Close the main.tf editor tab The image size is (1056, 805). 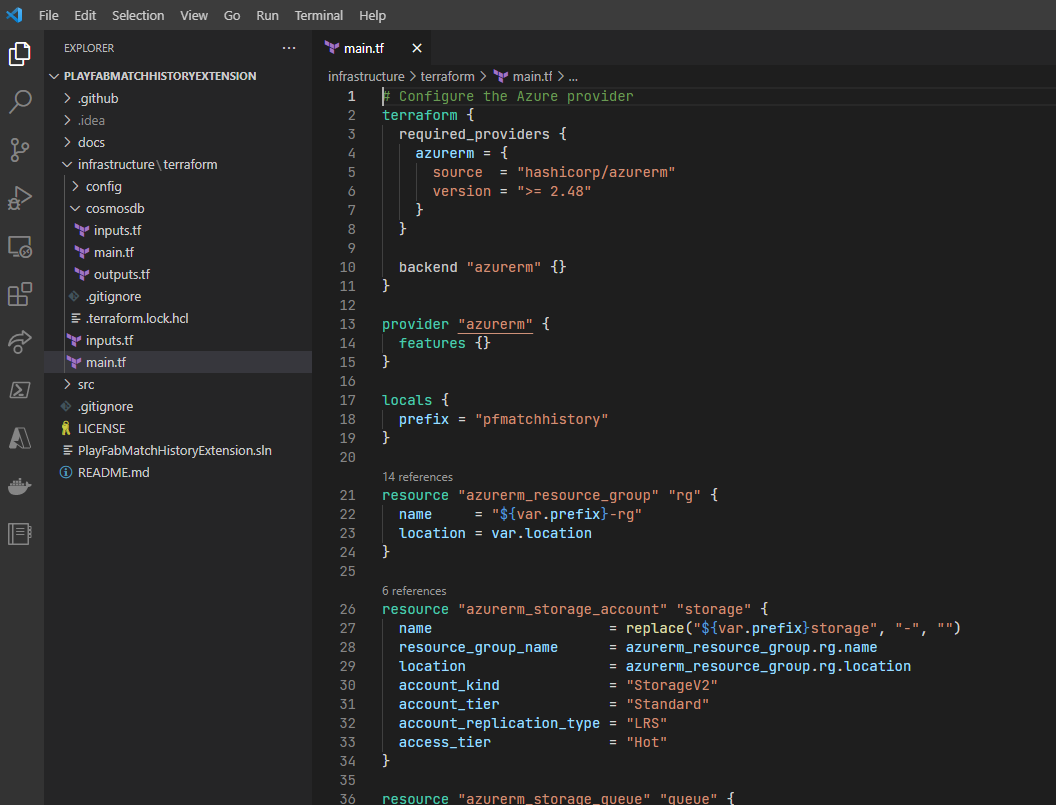pyautogui.click(x=417, y=48)
